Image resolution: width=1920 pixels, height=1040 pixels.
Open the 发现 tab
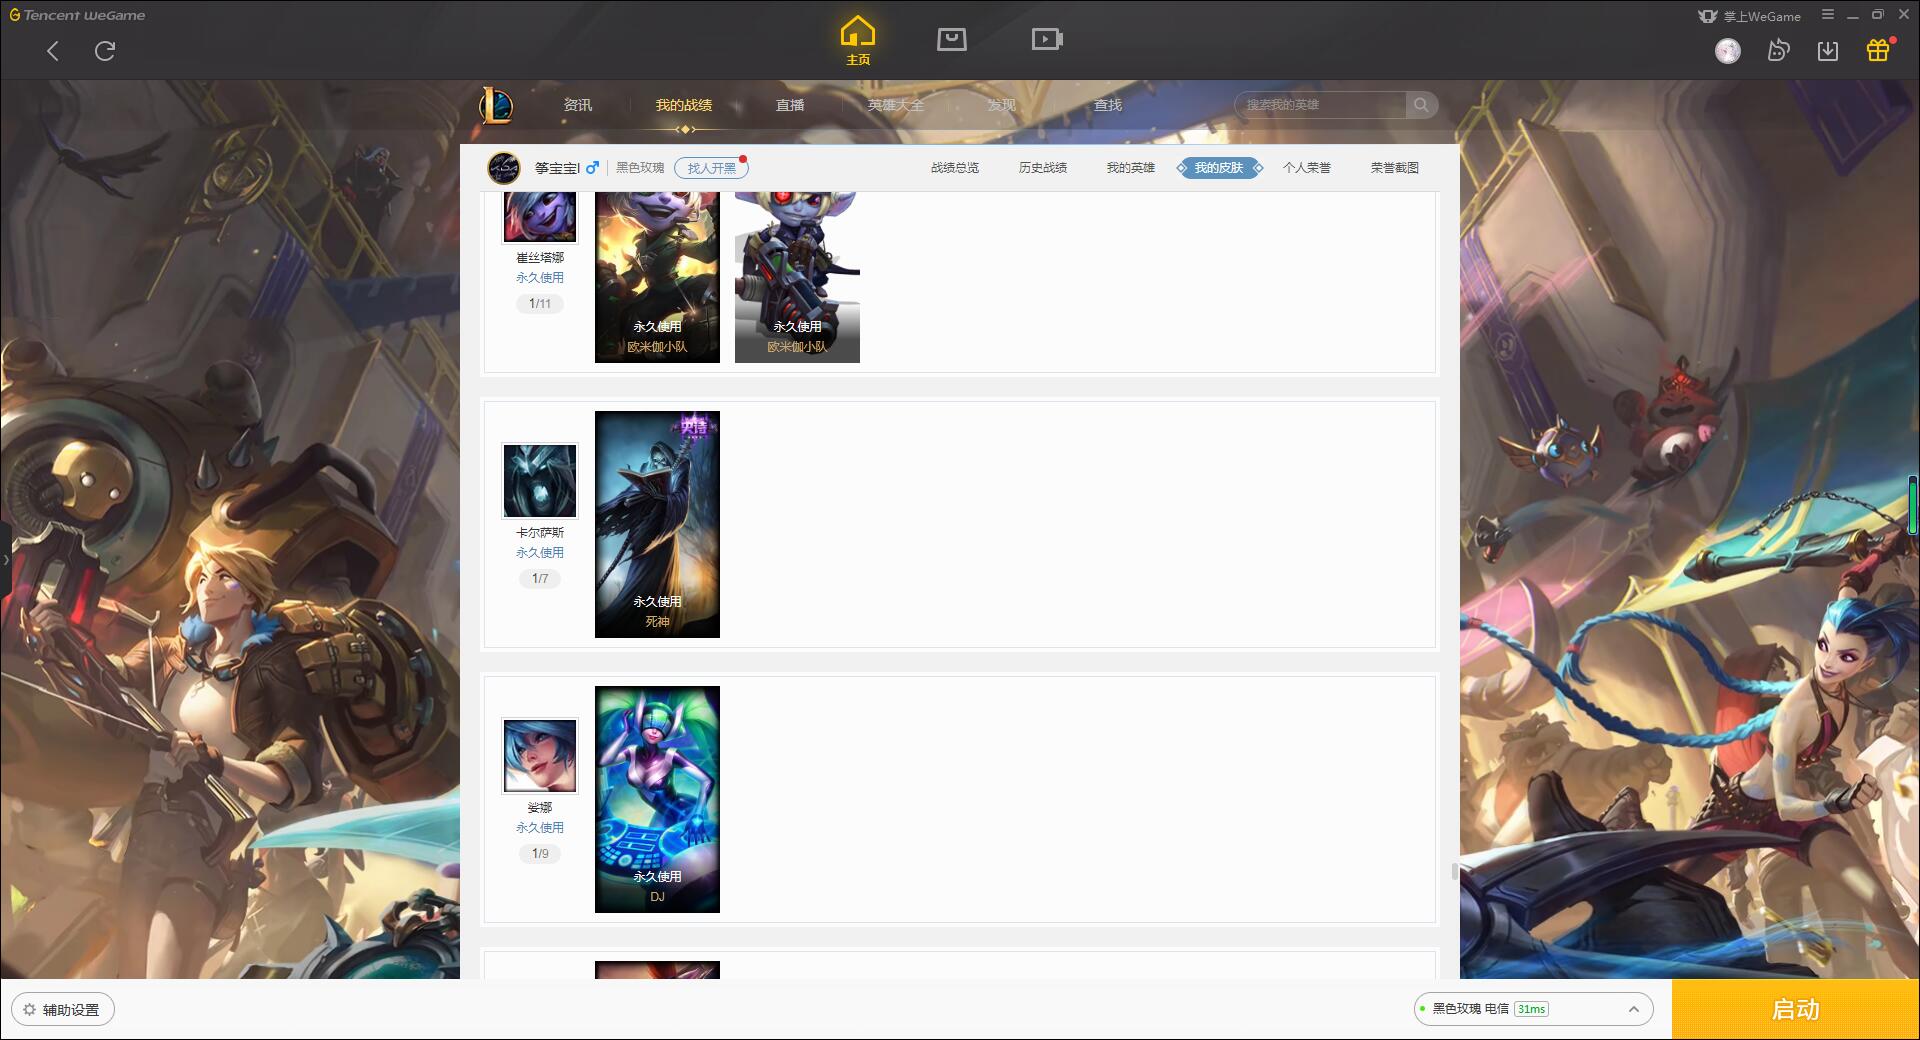pyautogui.click(x=1002, y=105)
